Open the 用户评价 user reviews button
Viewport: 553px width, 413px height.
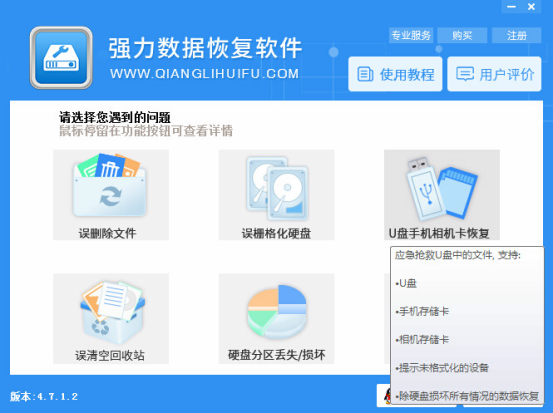tap(494, 74)
